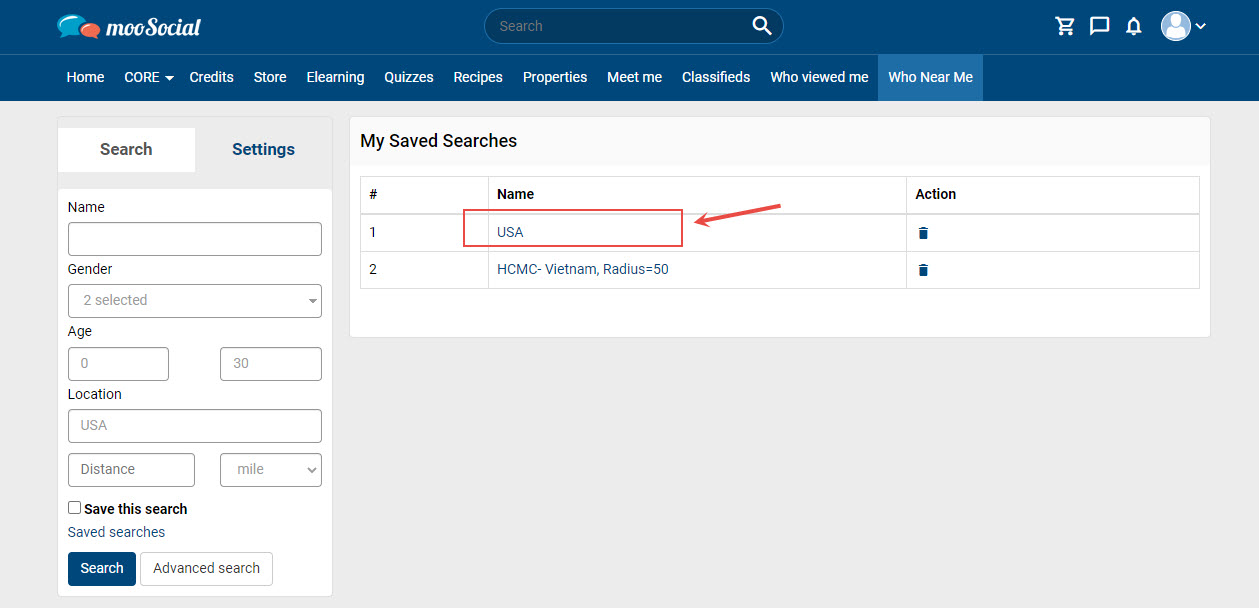Click the Distance input field
Screen dimensions: 1259x608
131,469
